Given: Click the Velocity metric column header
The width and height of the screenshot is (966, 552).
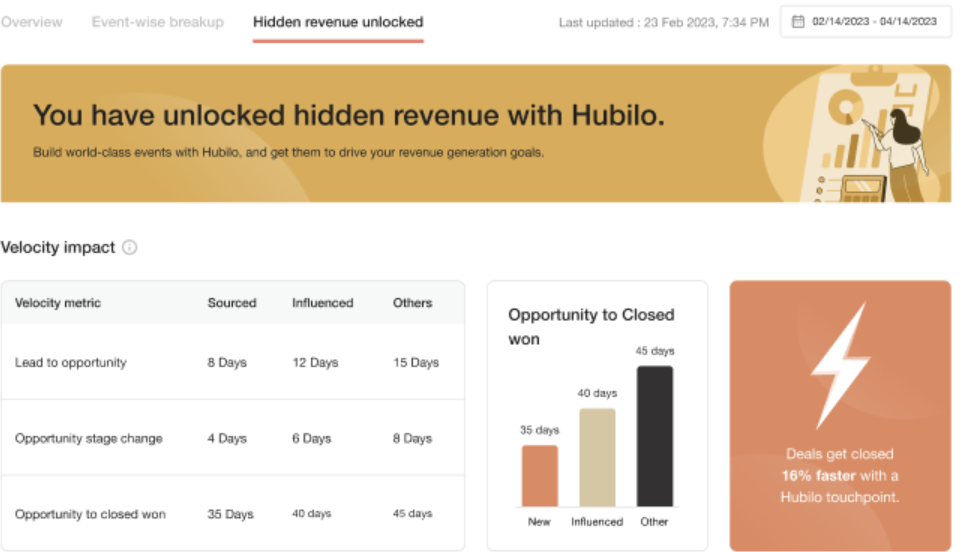Looking at the screenshot, I should (x=58, y=303).
